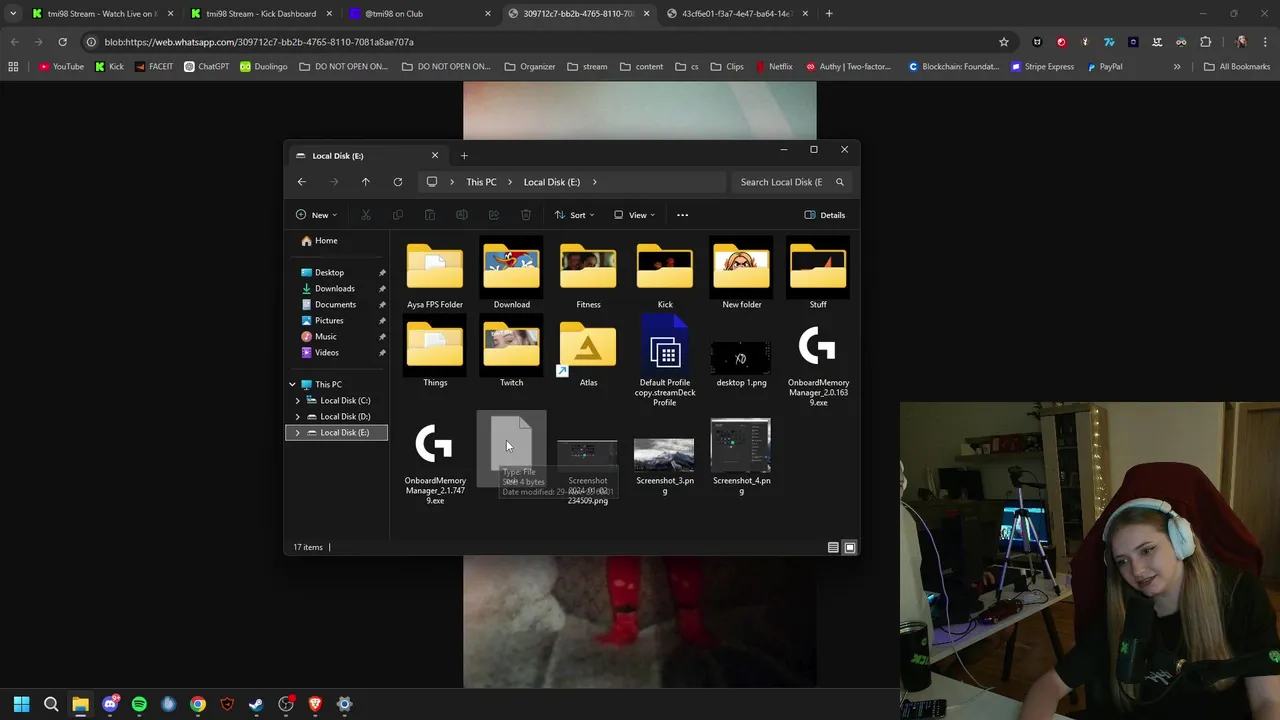
Task: Select desktop 1.png thumbnail
Action: pos(741,358)
